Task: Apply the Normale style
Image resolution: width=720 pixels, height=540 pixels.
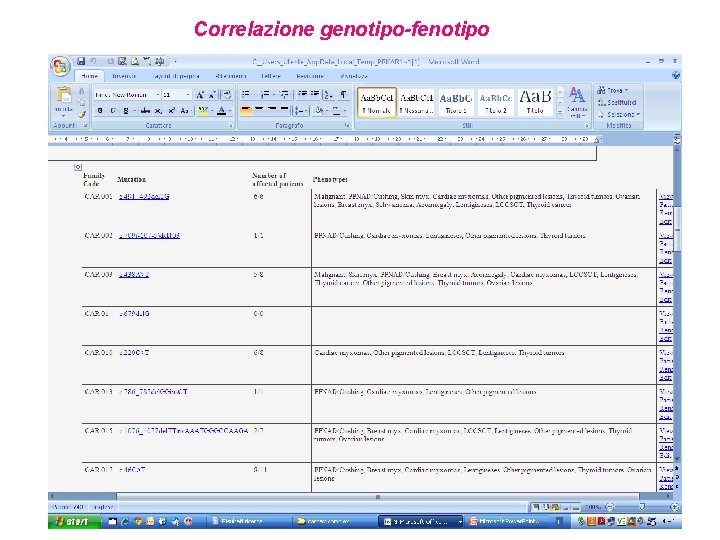Action: pos(377,102)
